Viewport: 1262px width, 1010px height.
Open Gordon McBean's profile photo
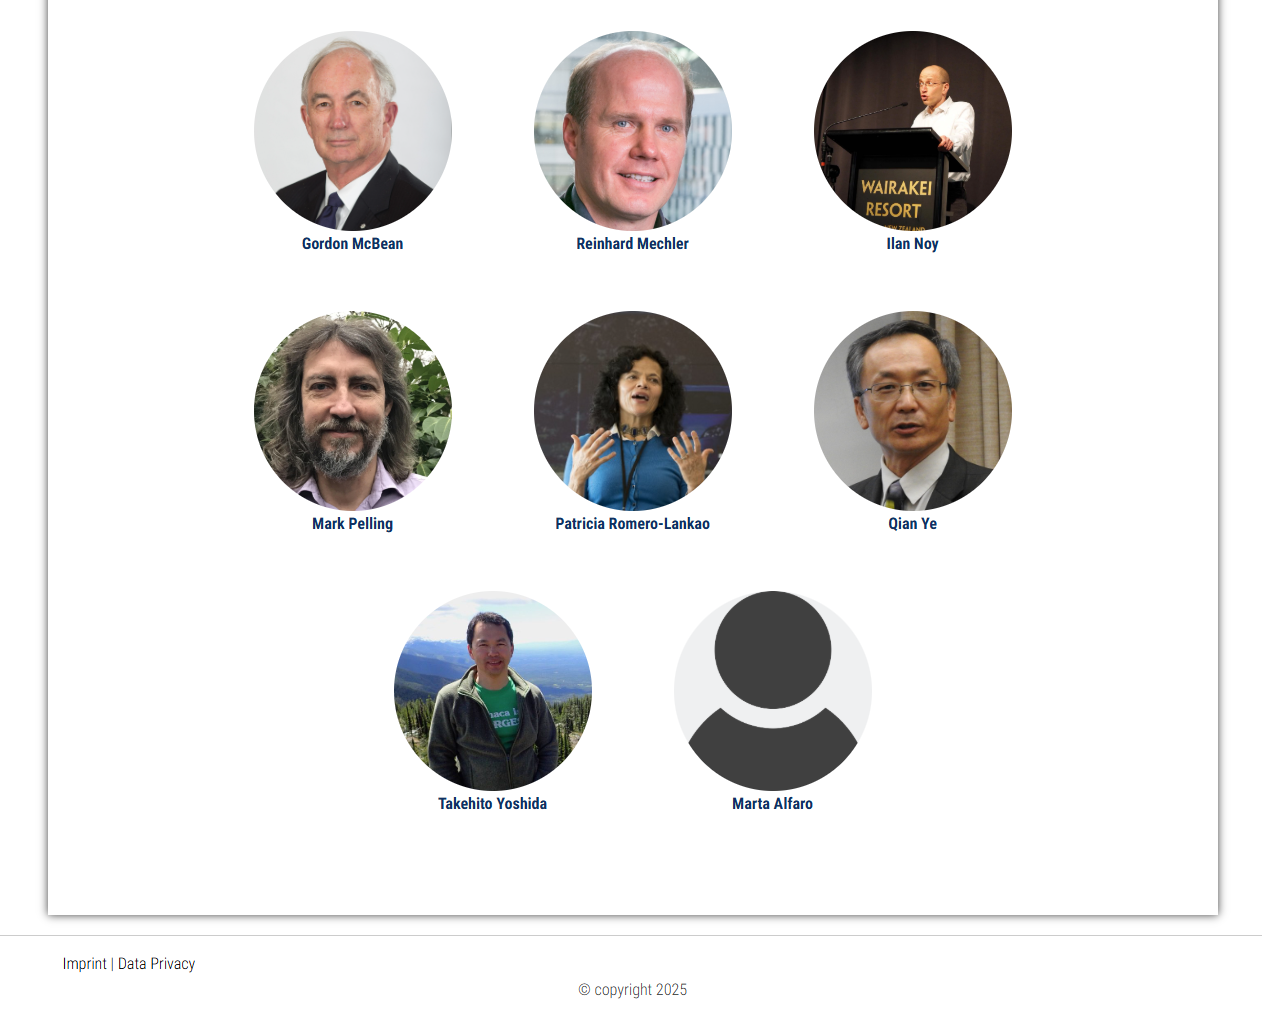(x=353, y=131)
